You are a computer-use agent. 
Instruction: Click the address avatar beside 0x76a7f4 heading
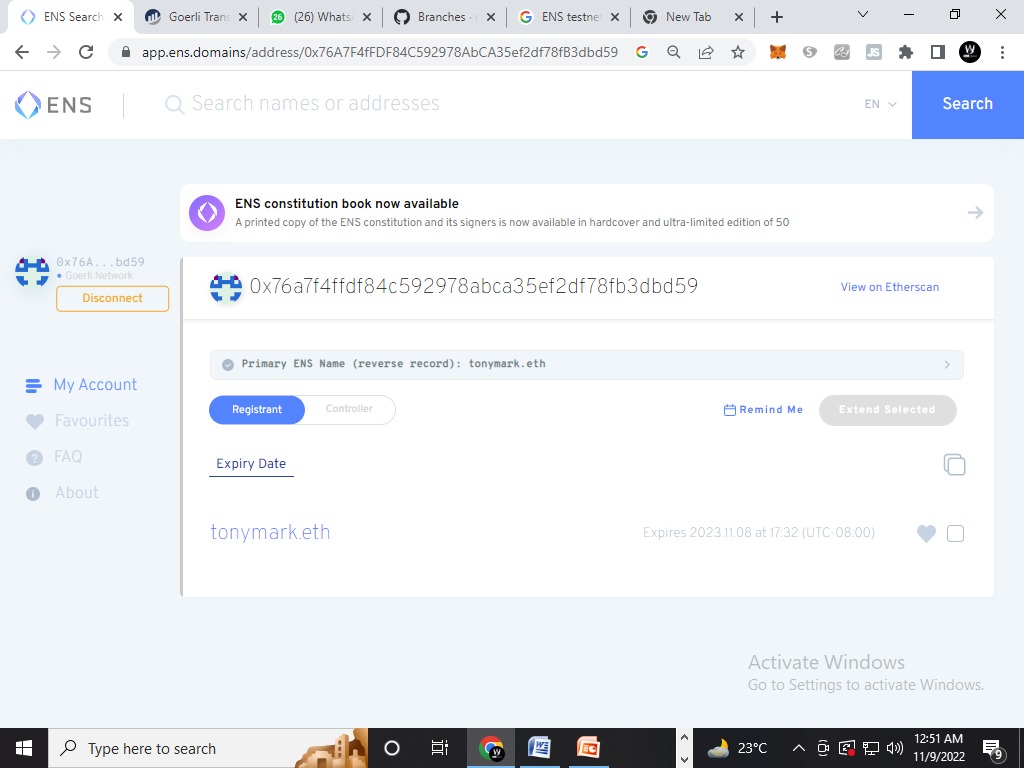pos(226,288)
